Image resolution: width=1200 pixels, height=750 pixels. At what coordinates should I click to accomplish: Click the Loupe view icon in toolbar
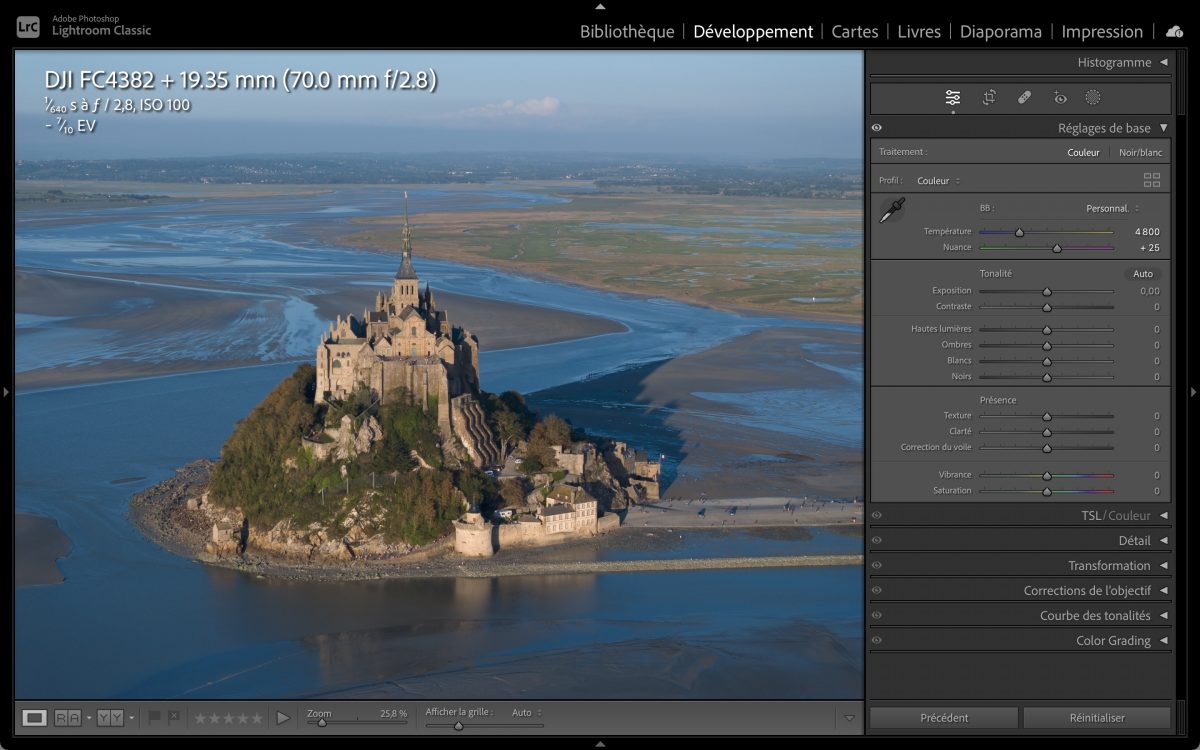point(35,717)
